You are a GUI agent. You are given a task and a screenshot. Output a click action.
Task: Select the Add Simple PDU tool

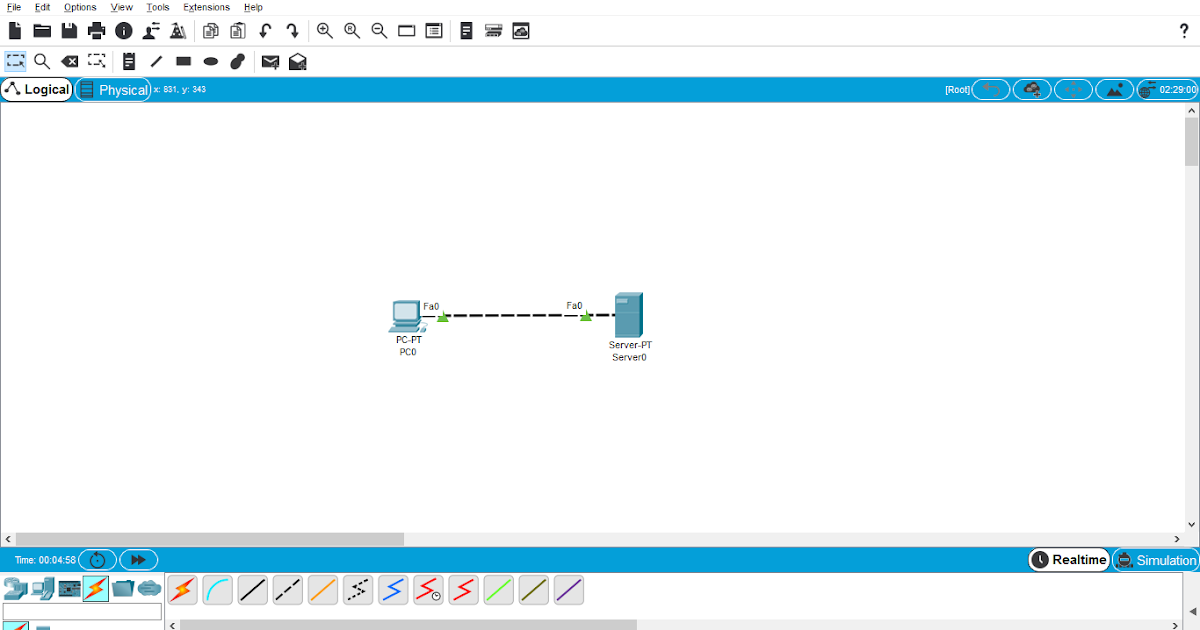coord(270,61)
